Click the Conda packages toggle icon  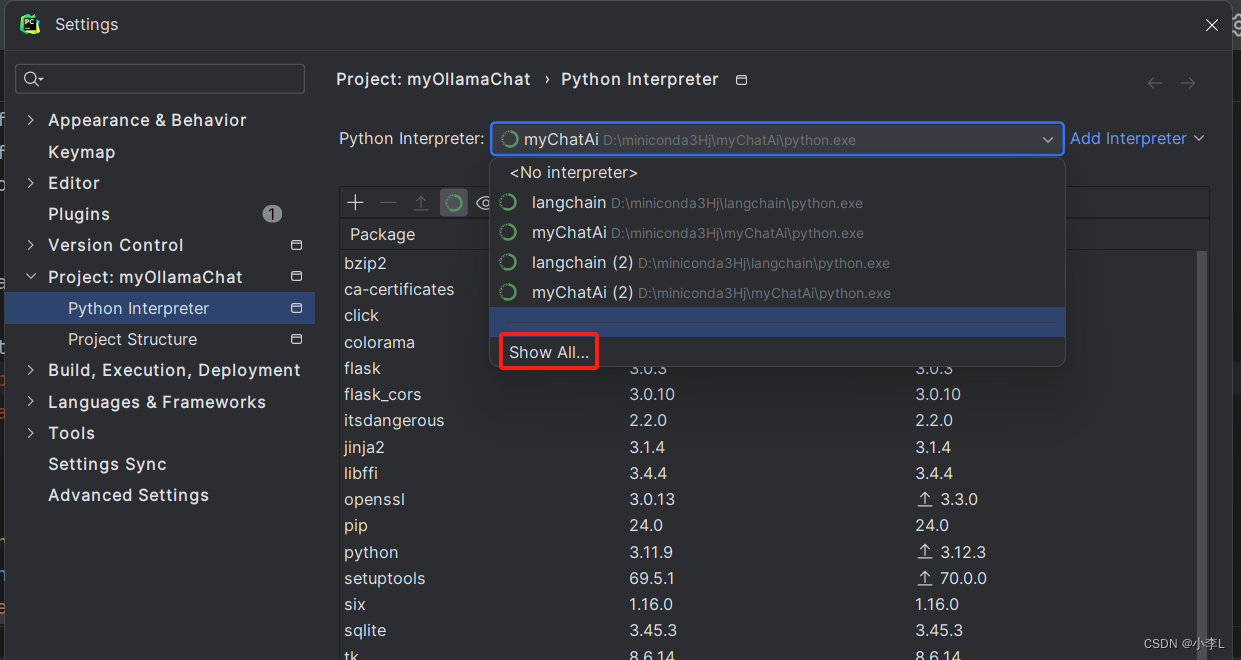click(x=454, y=202)
